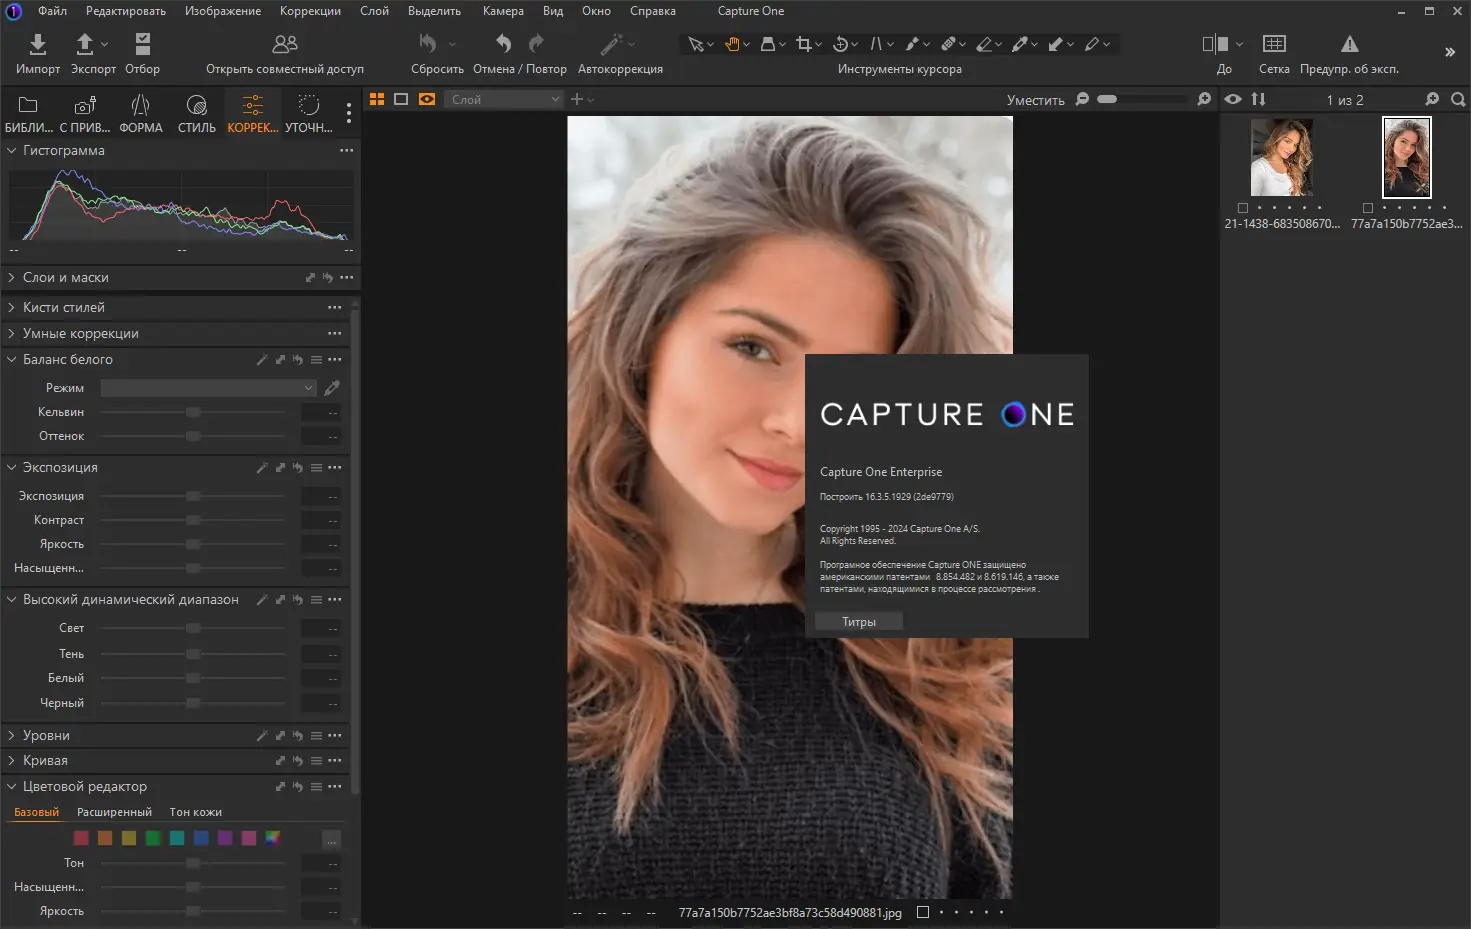Expand the Слои и маски panel

(x=12, y=278)
